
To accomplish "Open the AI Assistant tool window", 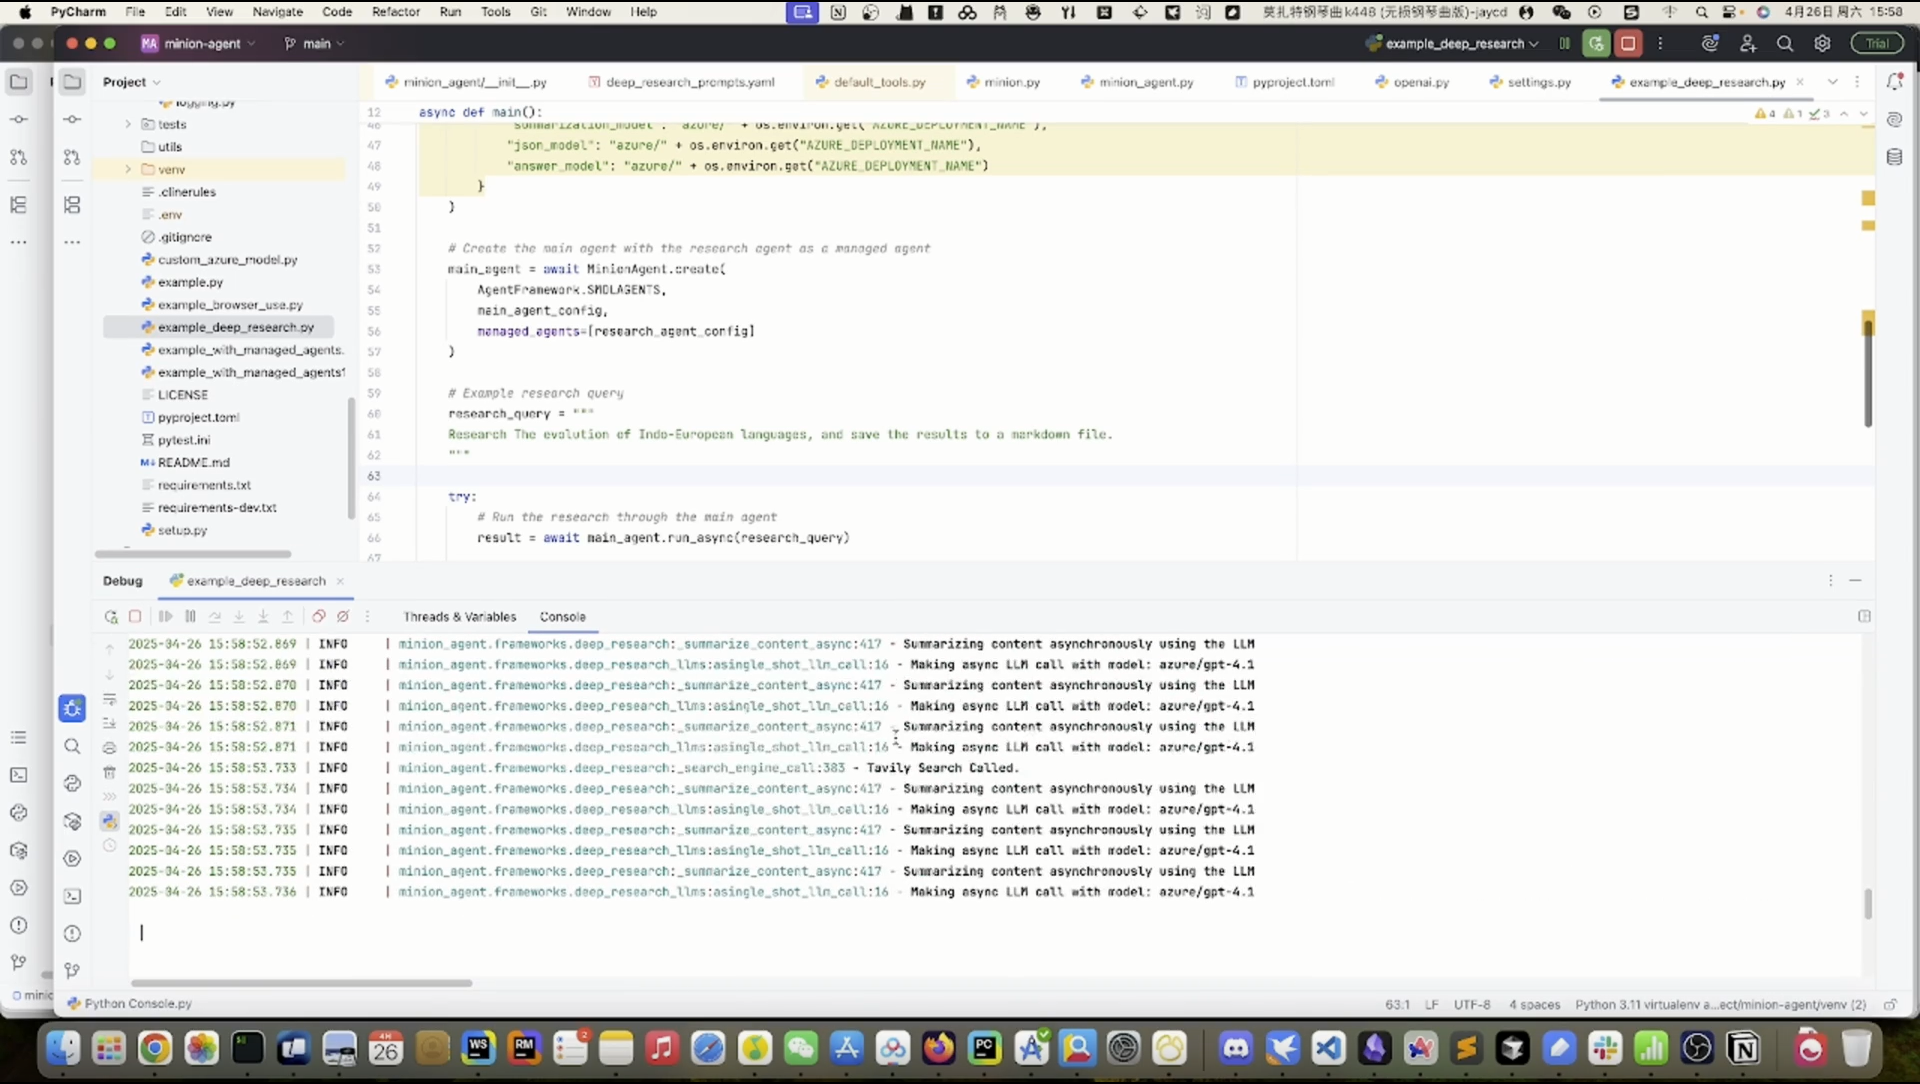I will point(1894,120).
